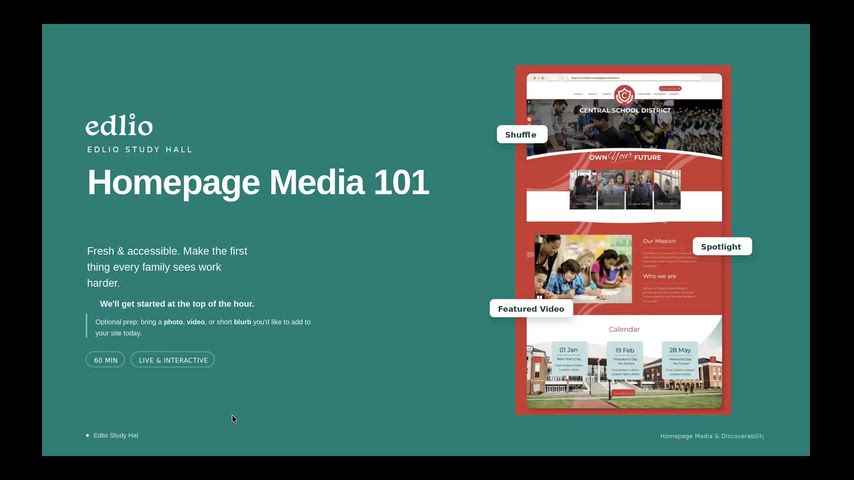Click the Our Mission heading
Image resolution: width=854 pixels, height=480 pixels.
pos(659,241)
